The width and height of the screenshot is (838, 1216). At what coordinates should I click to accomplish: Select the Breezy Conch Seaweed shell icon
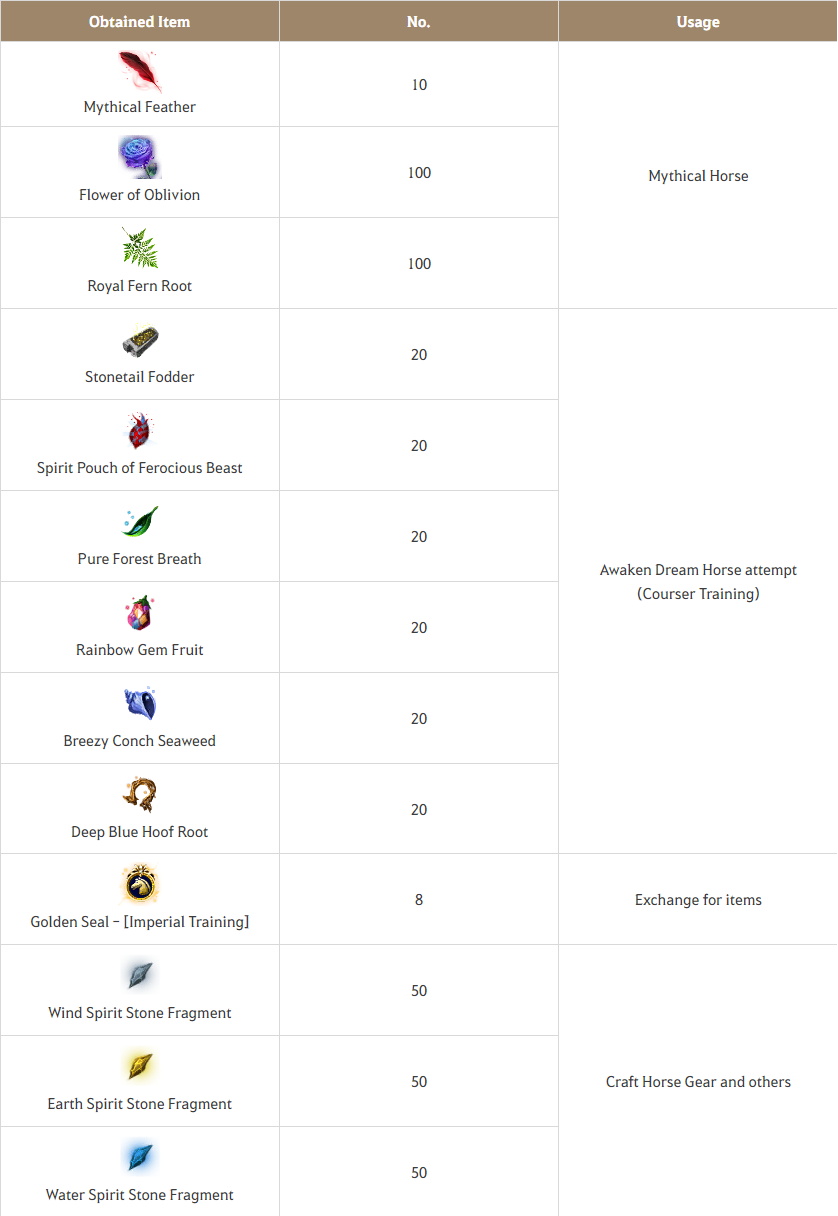pos(140,704)
